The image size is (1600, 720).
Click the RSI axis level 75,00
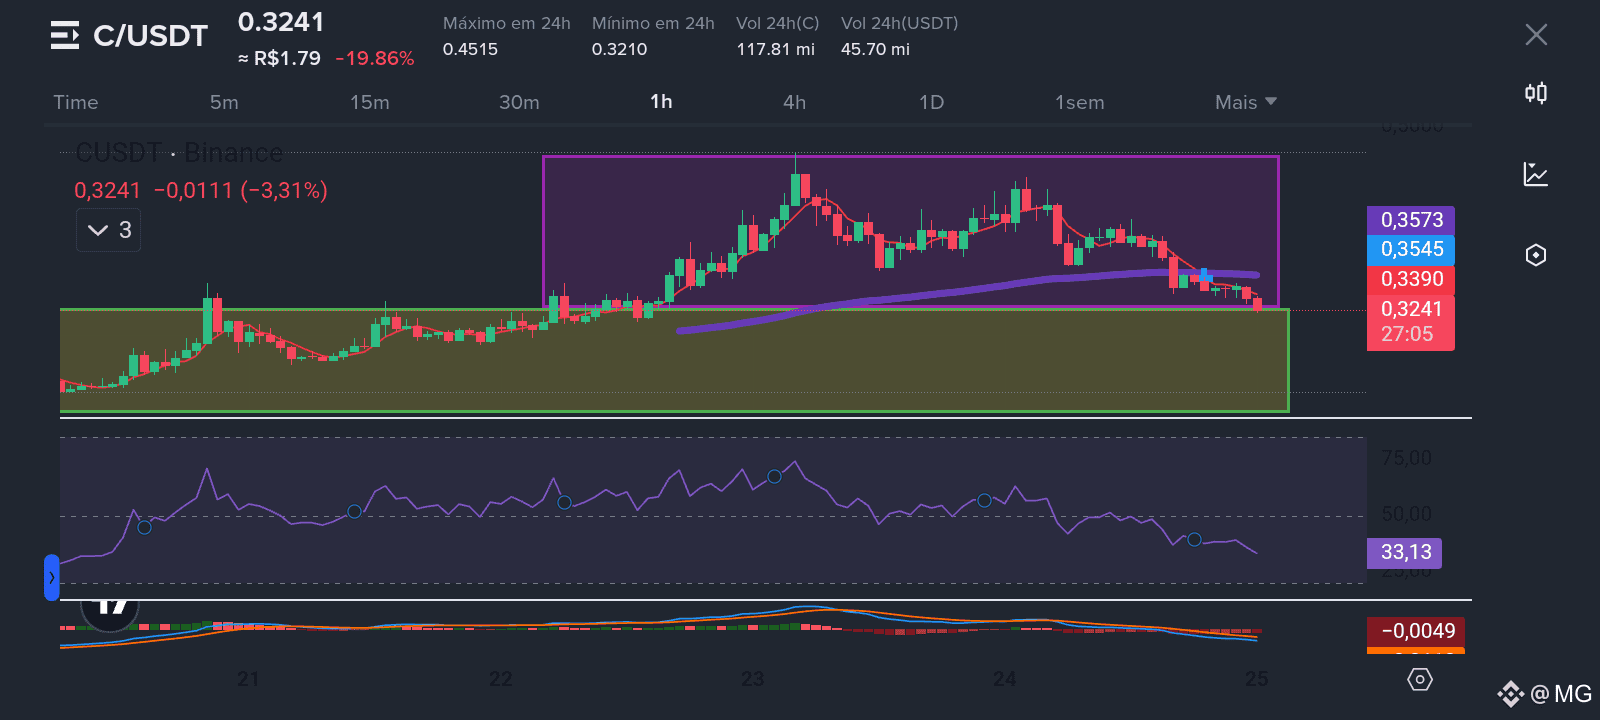(1406, 458)
